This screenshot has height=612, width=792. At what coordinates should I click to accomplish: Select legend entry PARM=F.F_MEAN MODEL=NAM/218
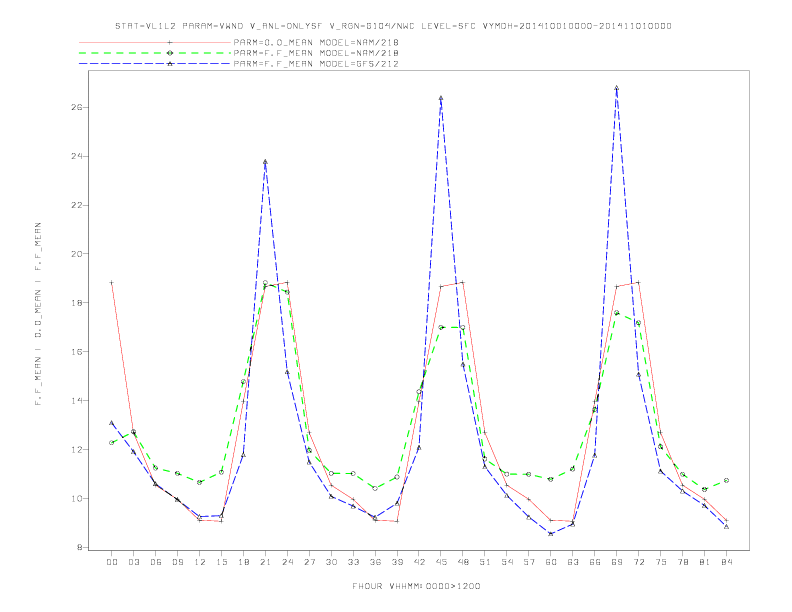(316, 53)
